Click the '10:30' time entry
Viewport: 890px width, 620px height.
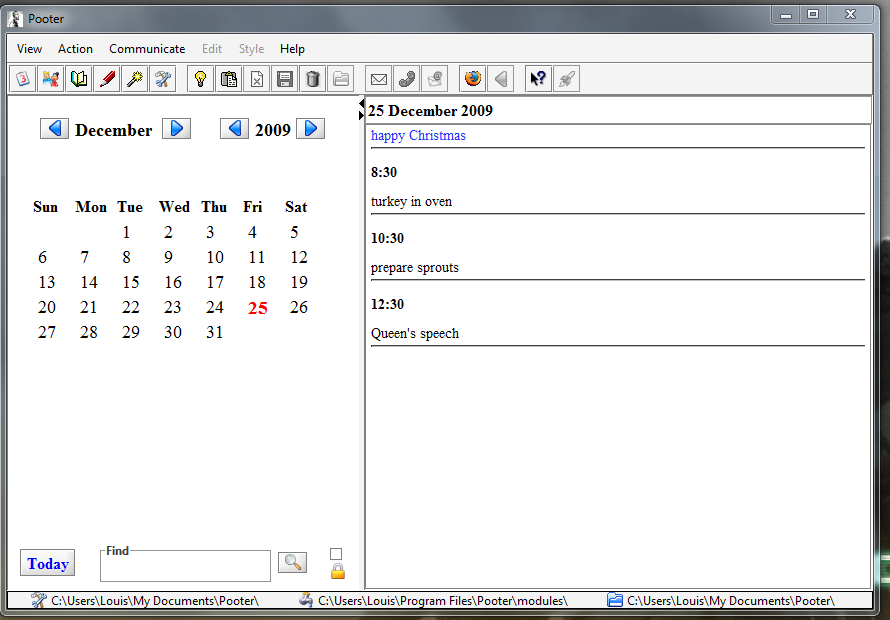(x=387, y=238)
